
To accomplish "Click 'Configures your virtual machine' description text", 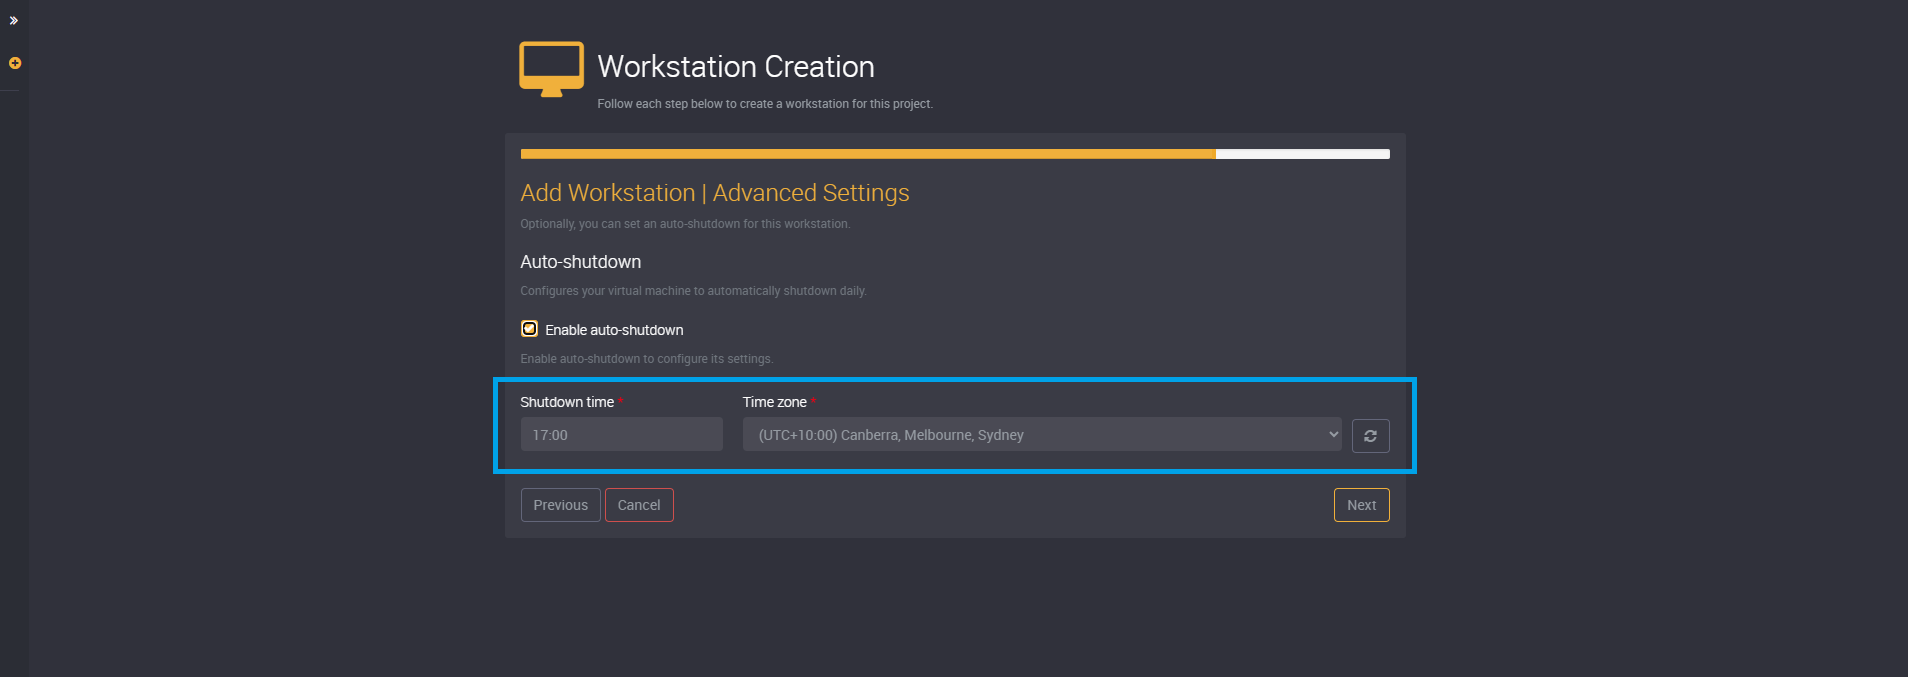I will point(693,291).
